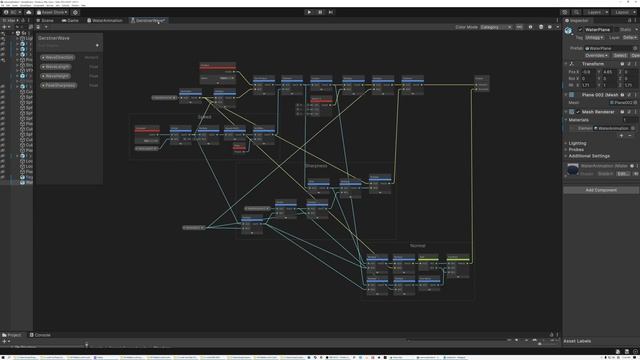Expand the Lighting section
Screen dimensions: 640x360
pyautogui.click(x=577, y=143)
